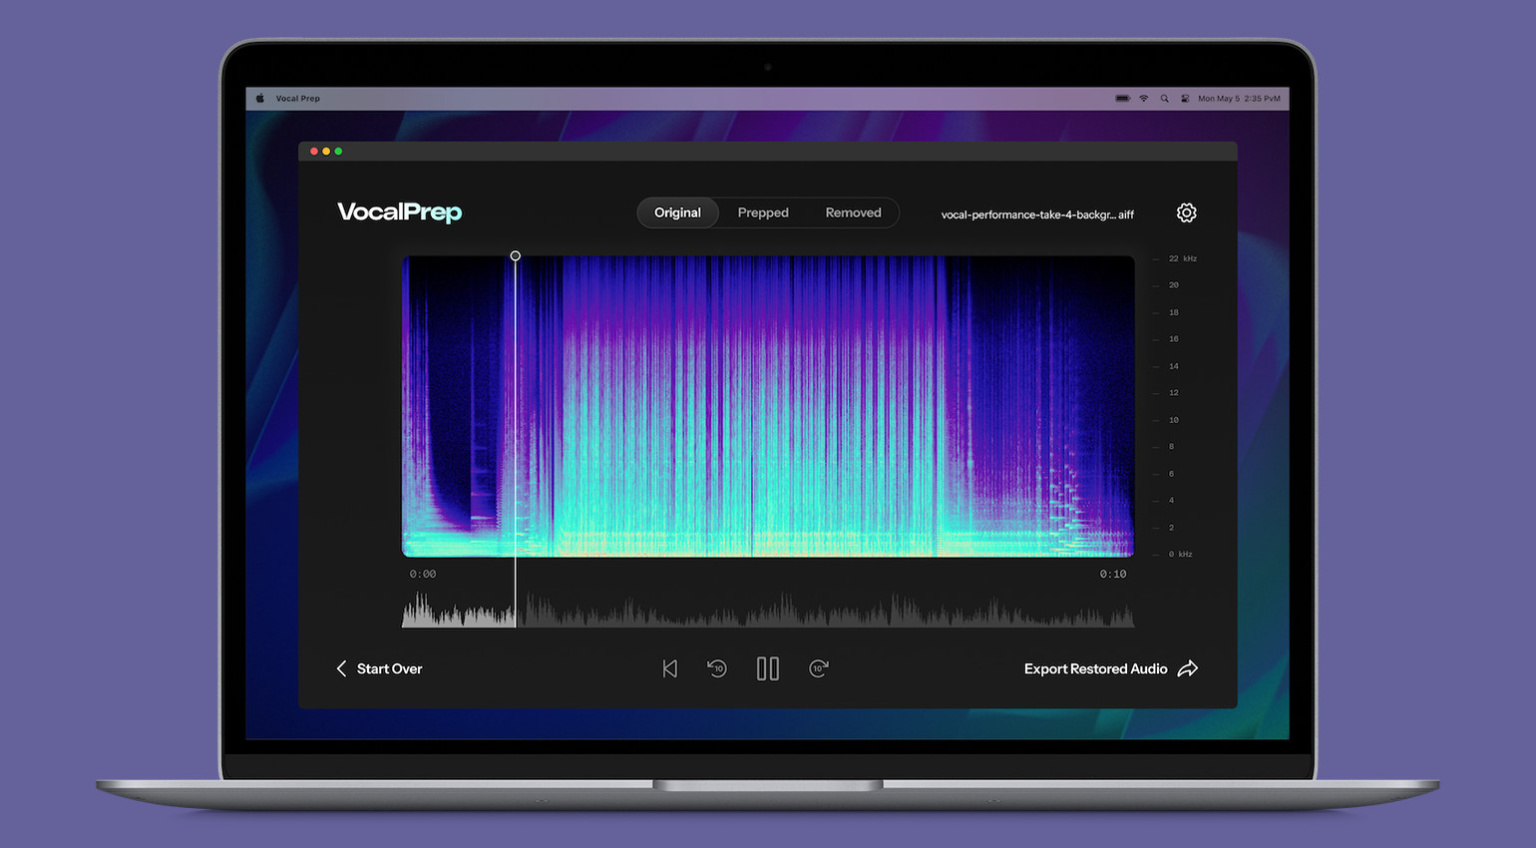Check the Wi-Fi status icon

[1143, 98]
